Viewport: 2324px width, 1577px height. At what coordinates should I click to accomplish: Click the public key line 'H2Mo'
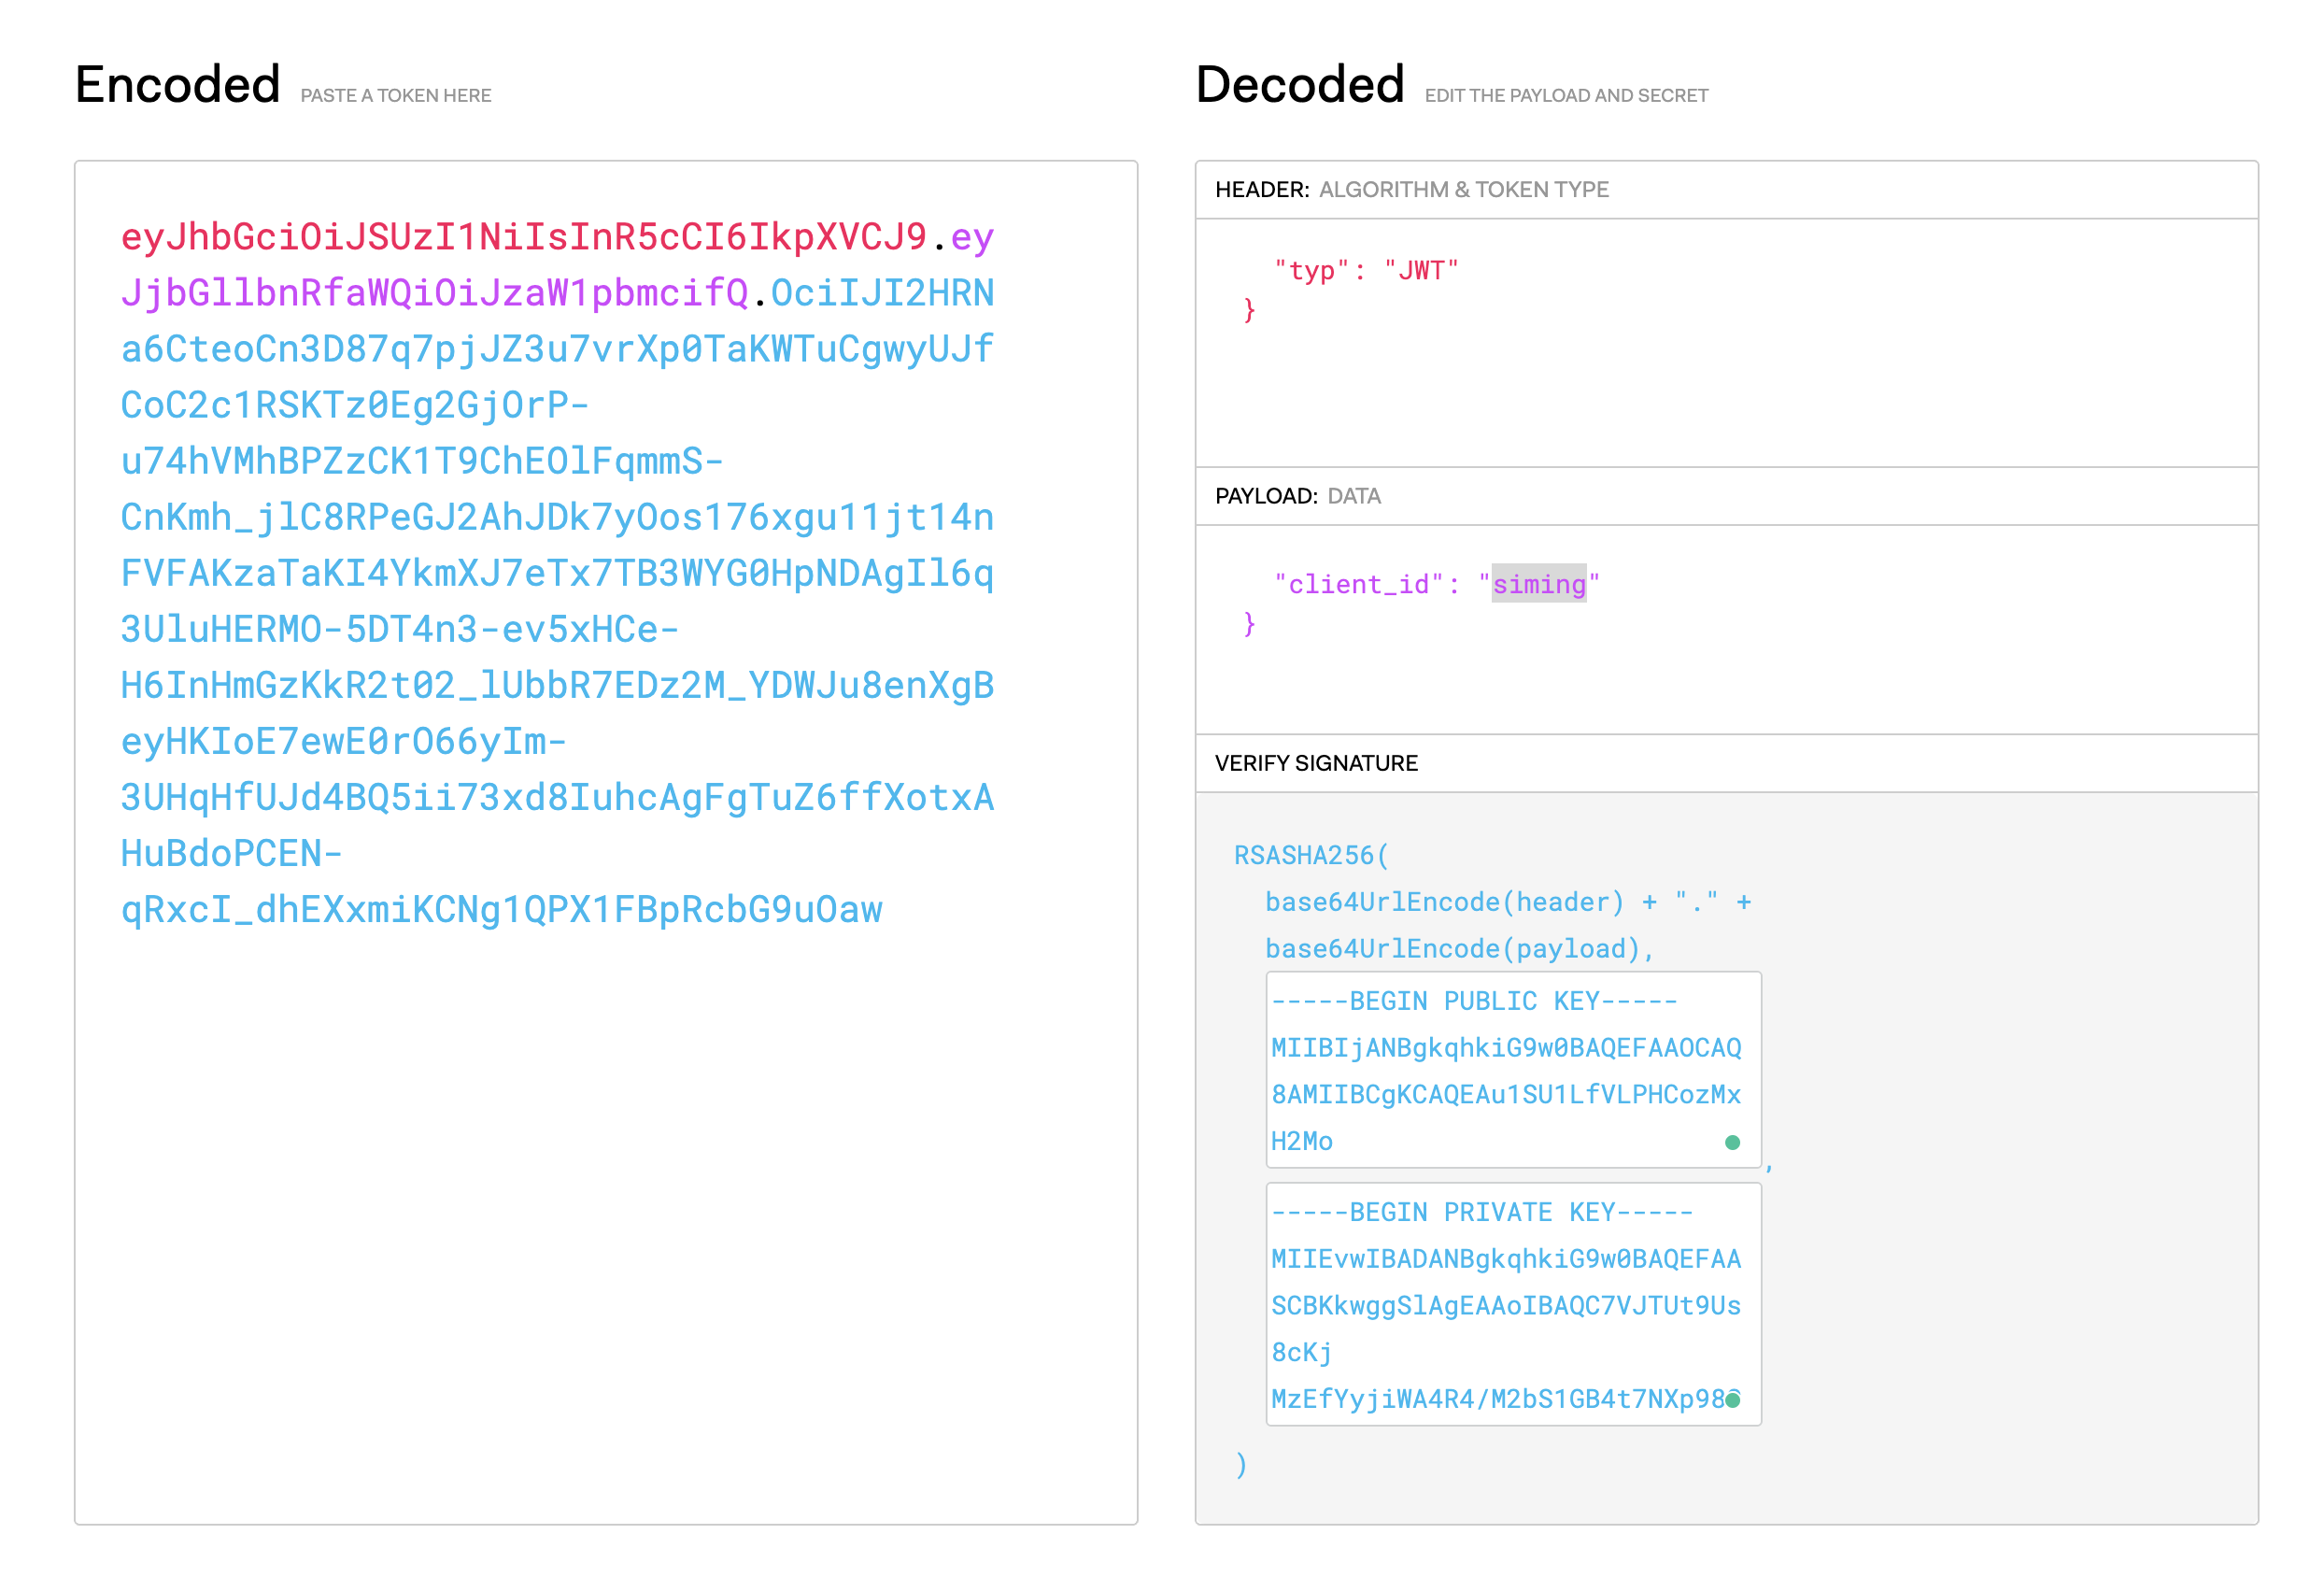click(x=1301, y=1141)
